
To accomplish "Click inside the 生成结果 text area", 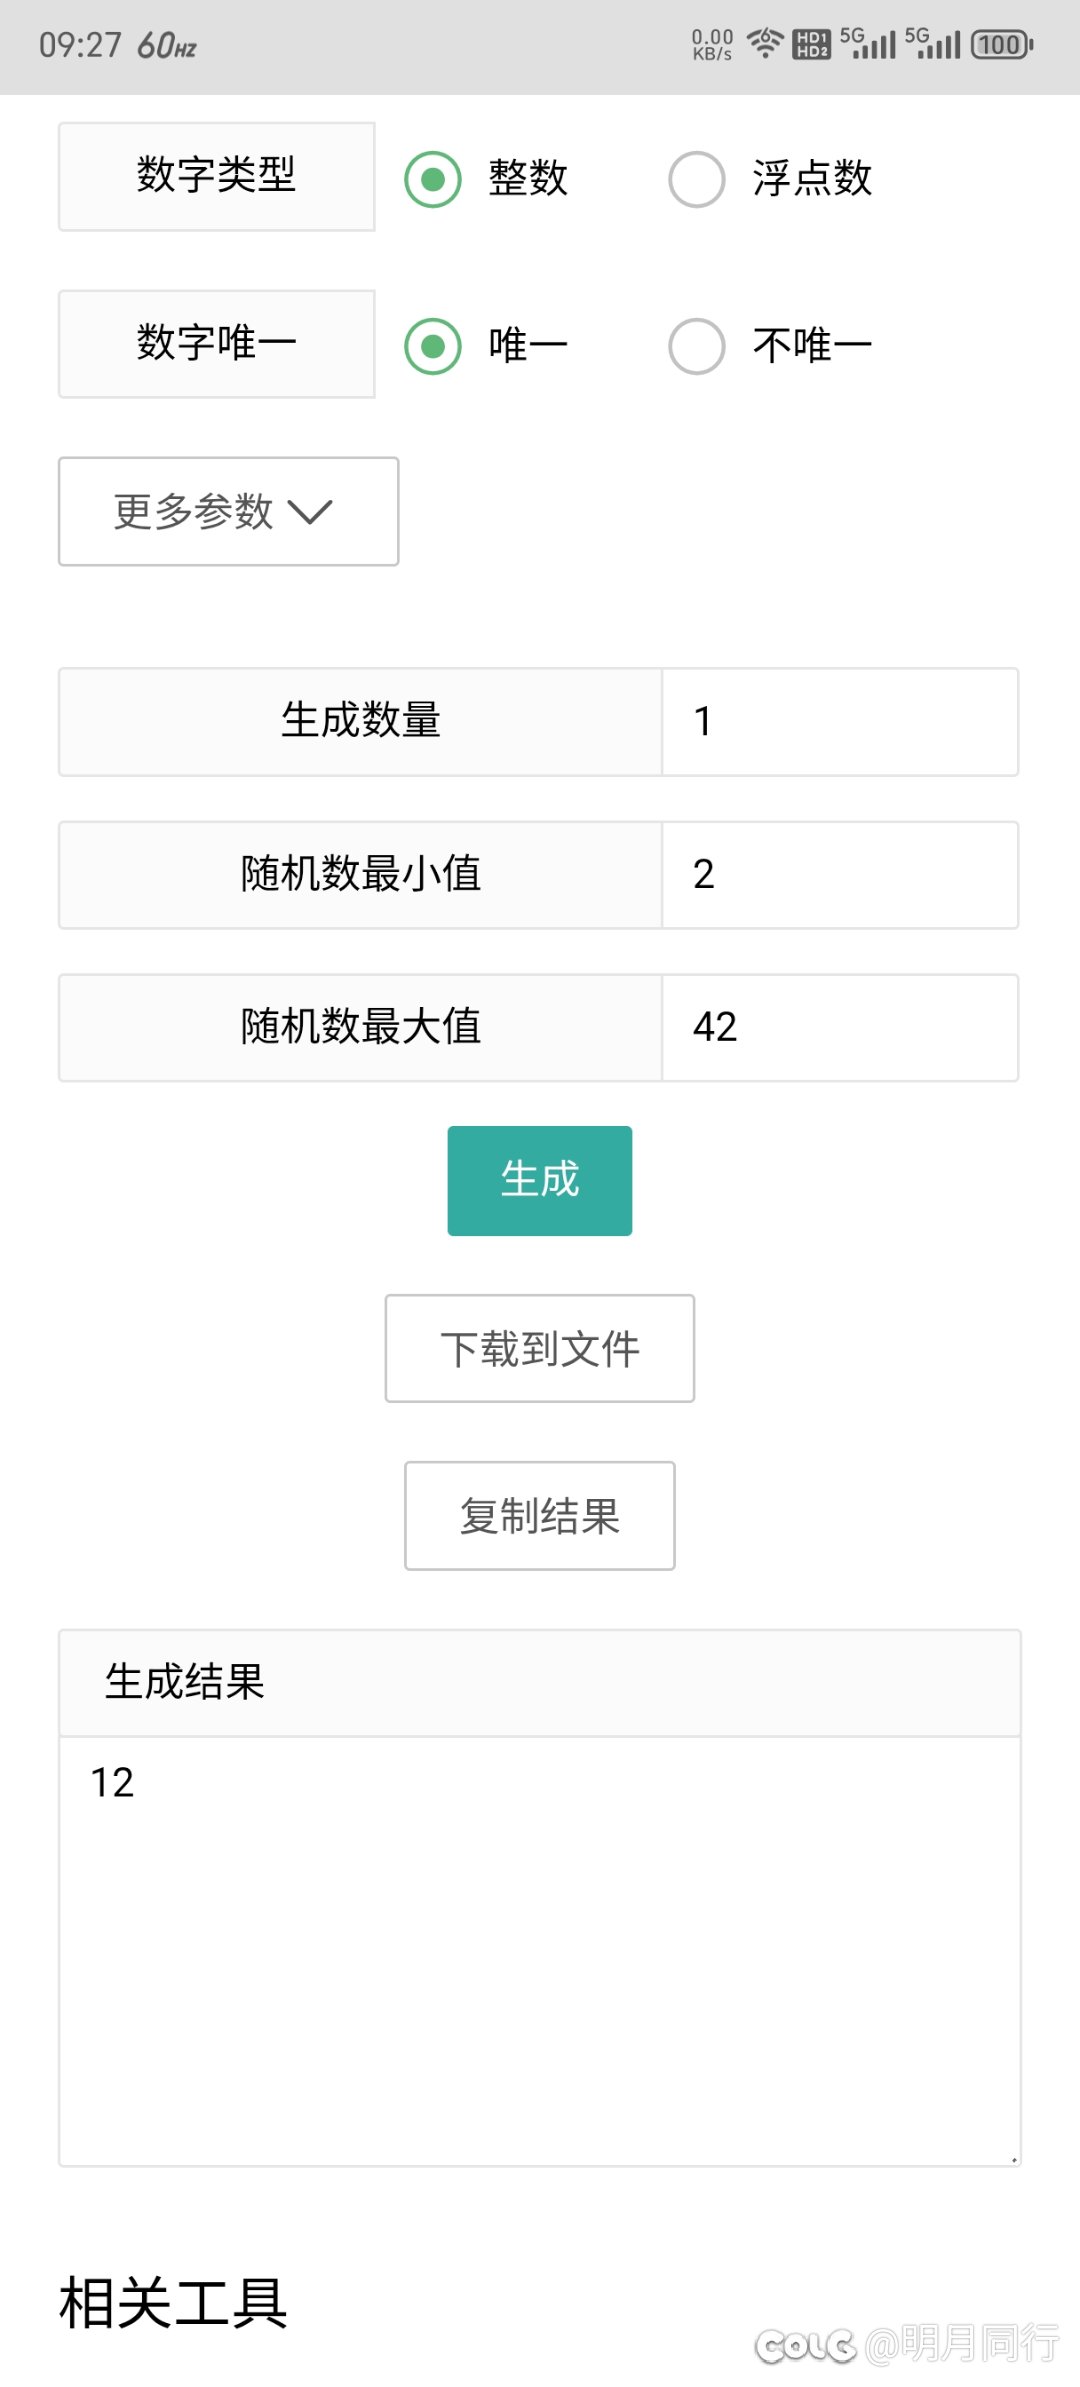I will point(540,1950).
